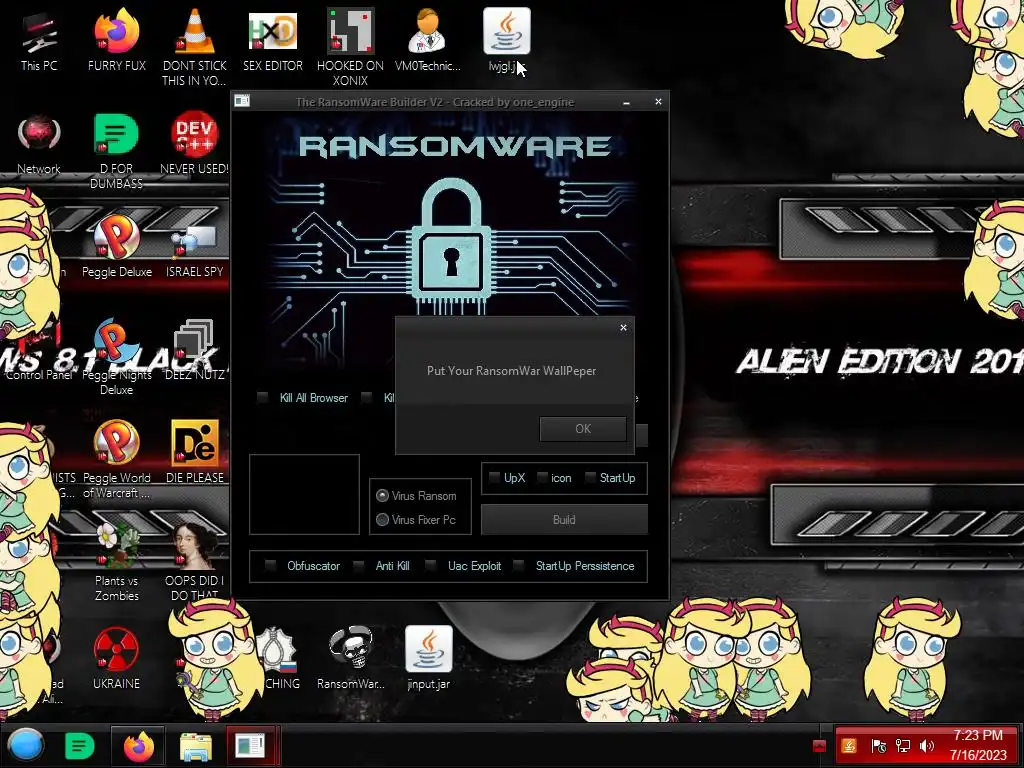Launch Peggle World of Warcraft shortcut

(x=116, y=459)
